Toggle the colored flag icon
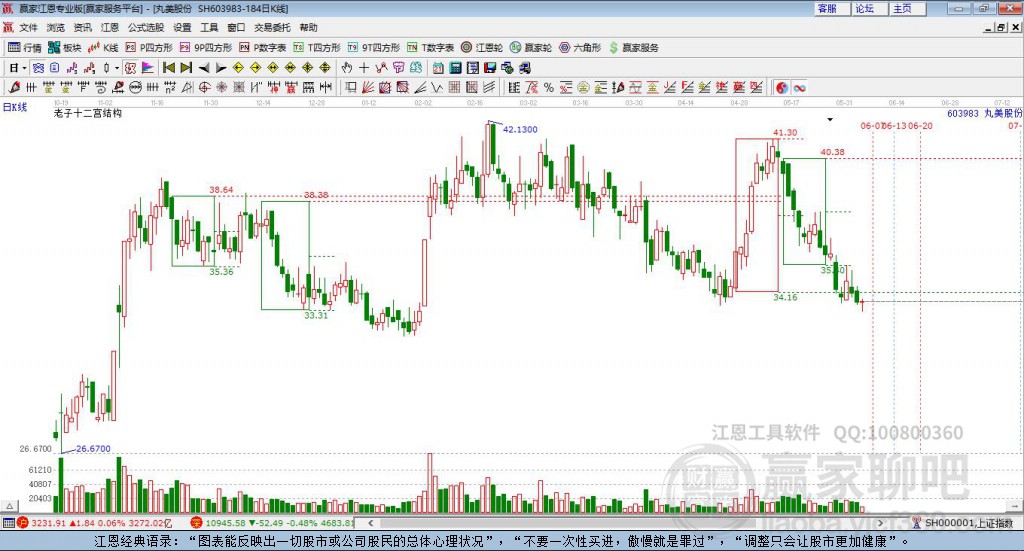1024x551 pixels. click(148, 68)
